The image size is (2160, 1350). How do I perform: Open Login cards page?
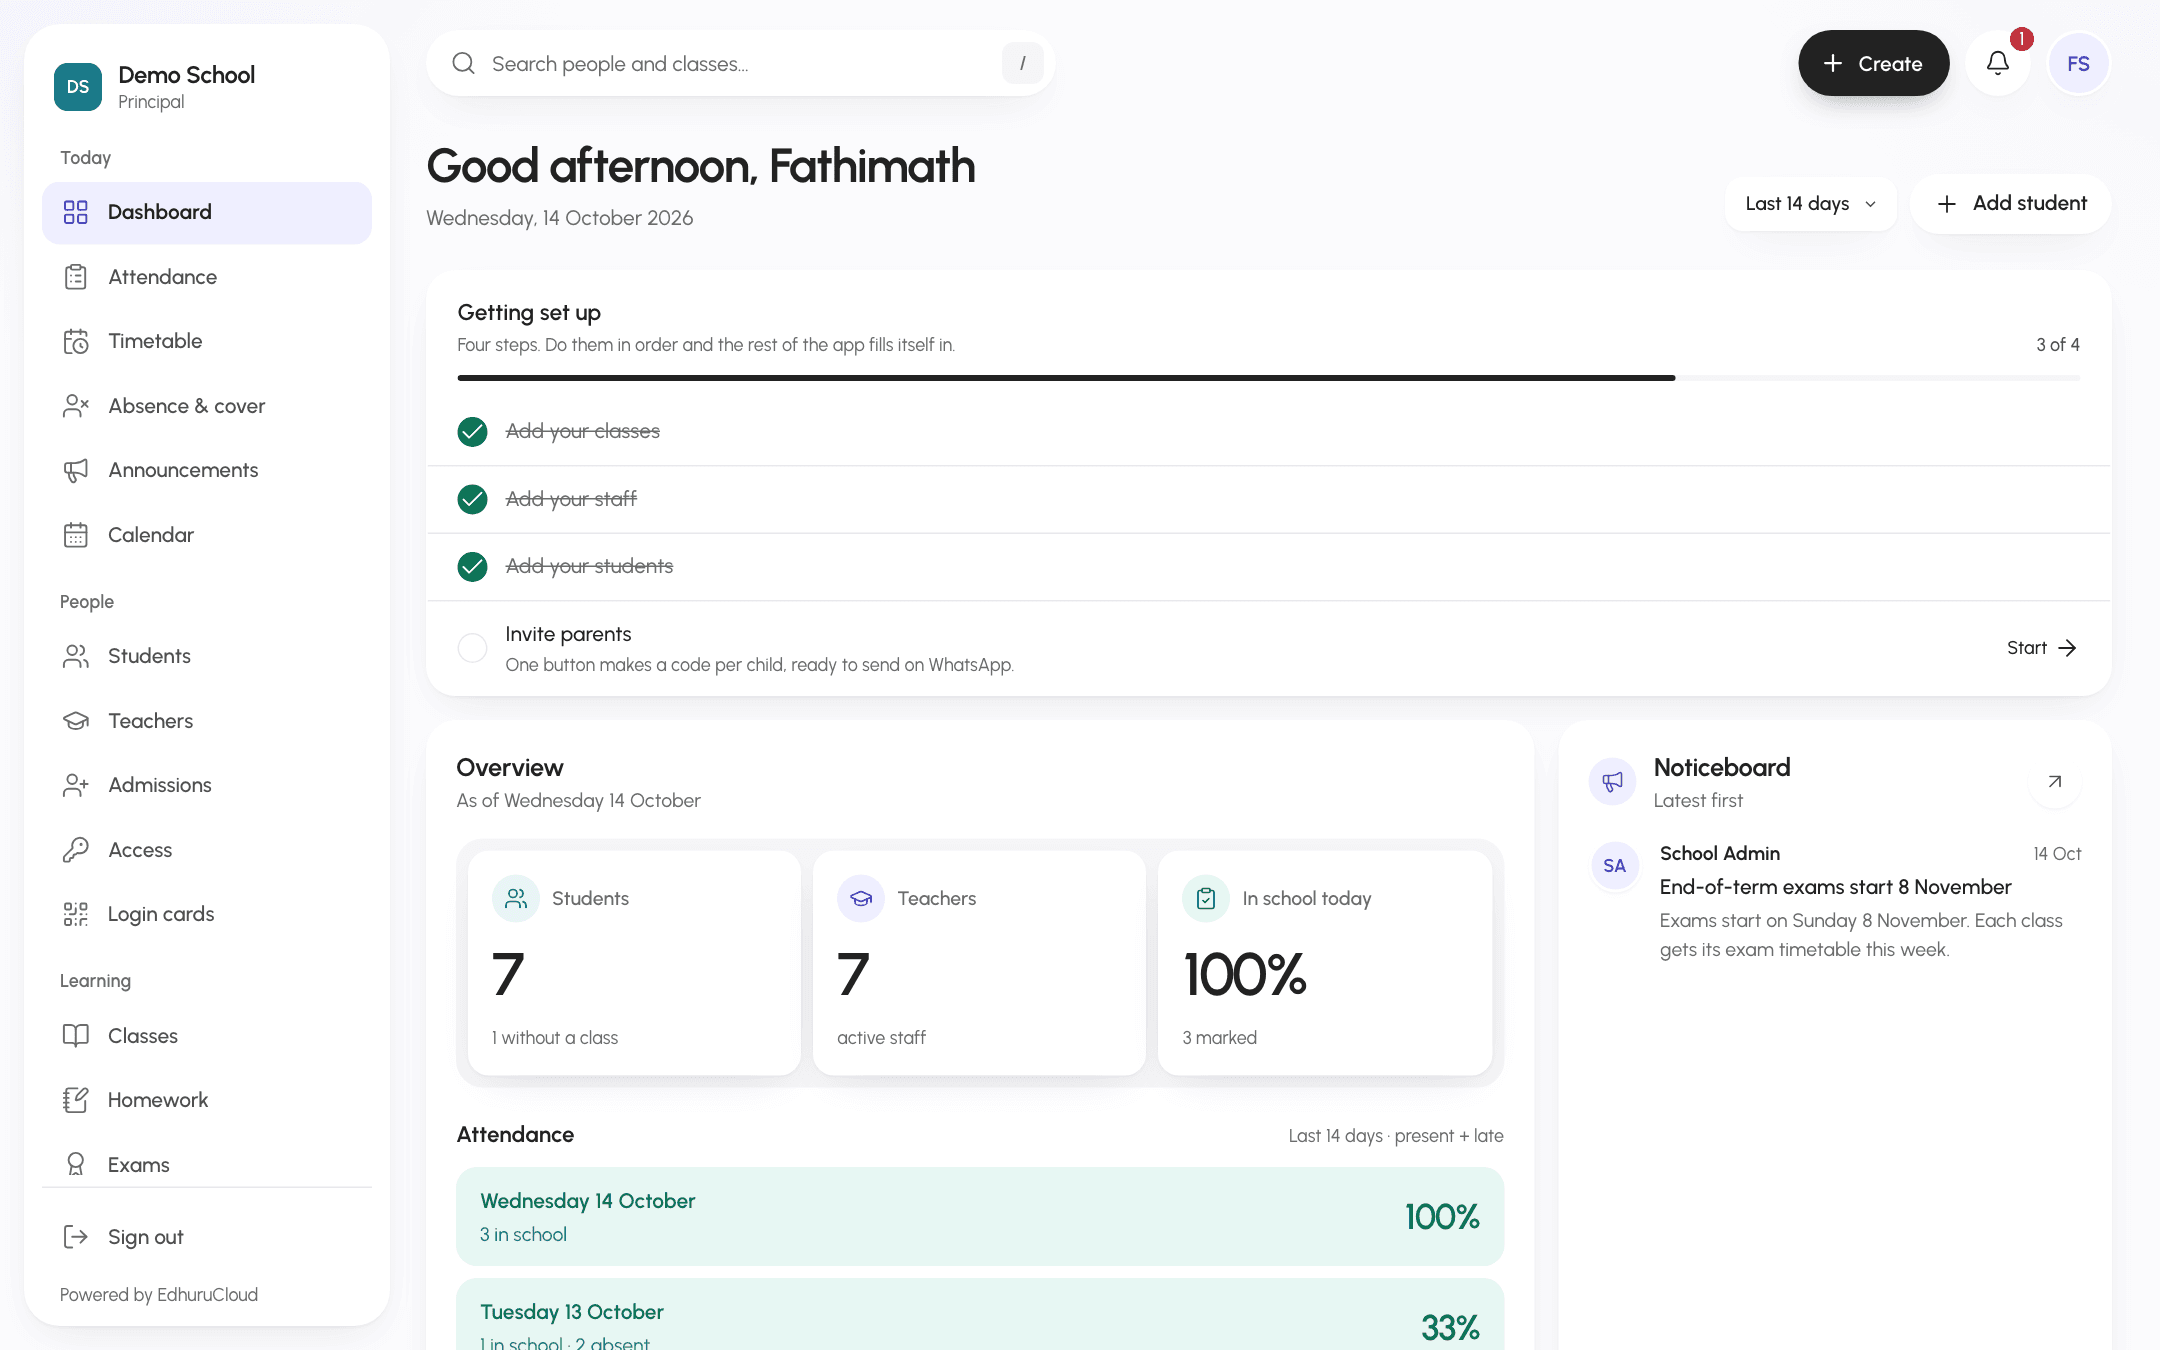tap(207, 914)
